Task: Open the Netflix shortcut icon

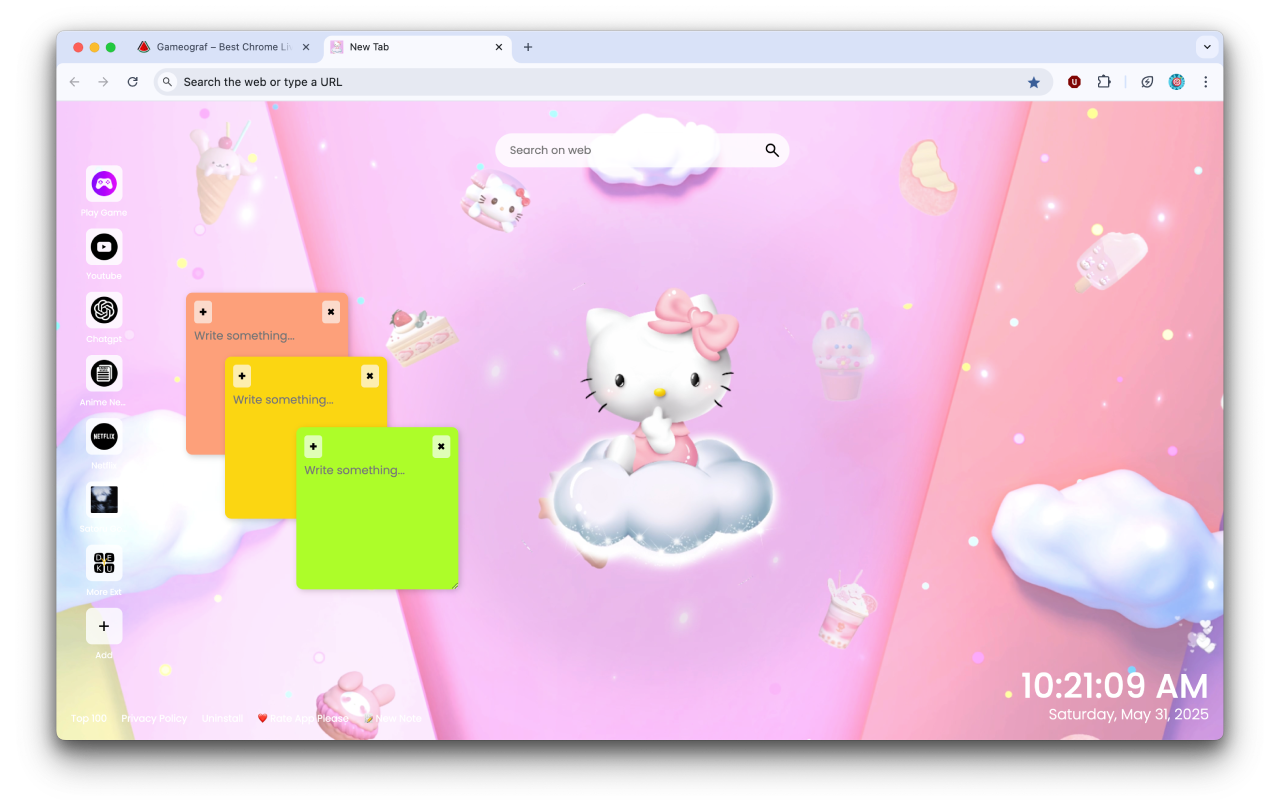Action: (104, 437)
